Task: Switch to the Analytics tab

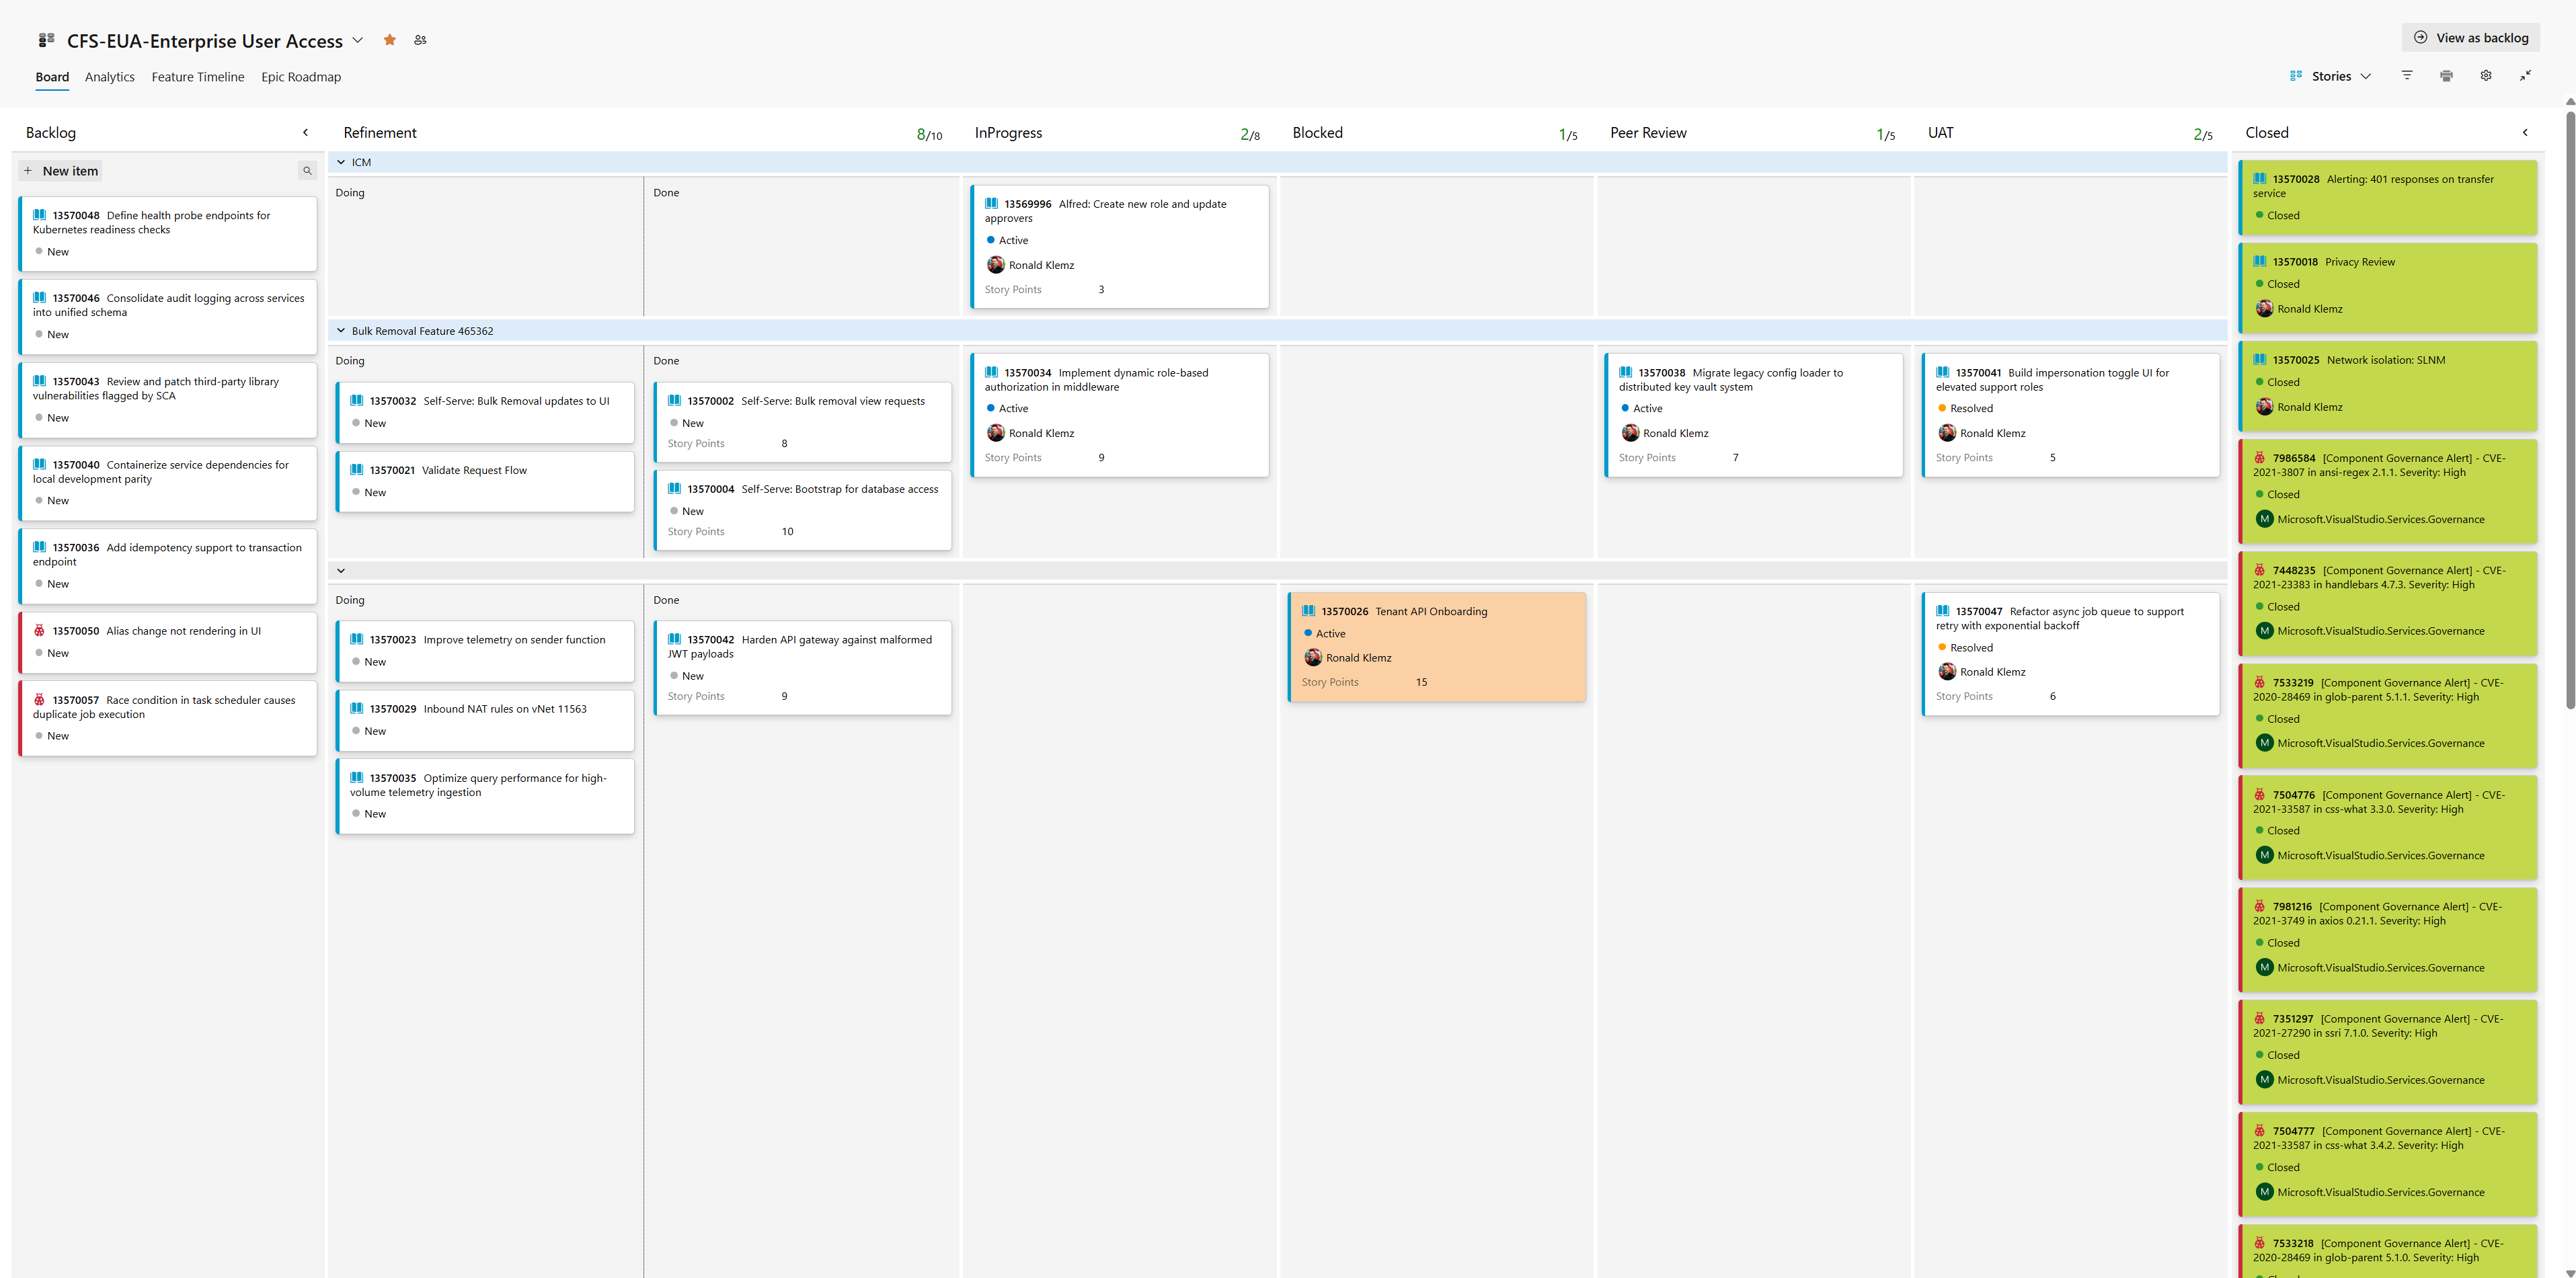Action: click(x=110, y=77)
